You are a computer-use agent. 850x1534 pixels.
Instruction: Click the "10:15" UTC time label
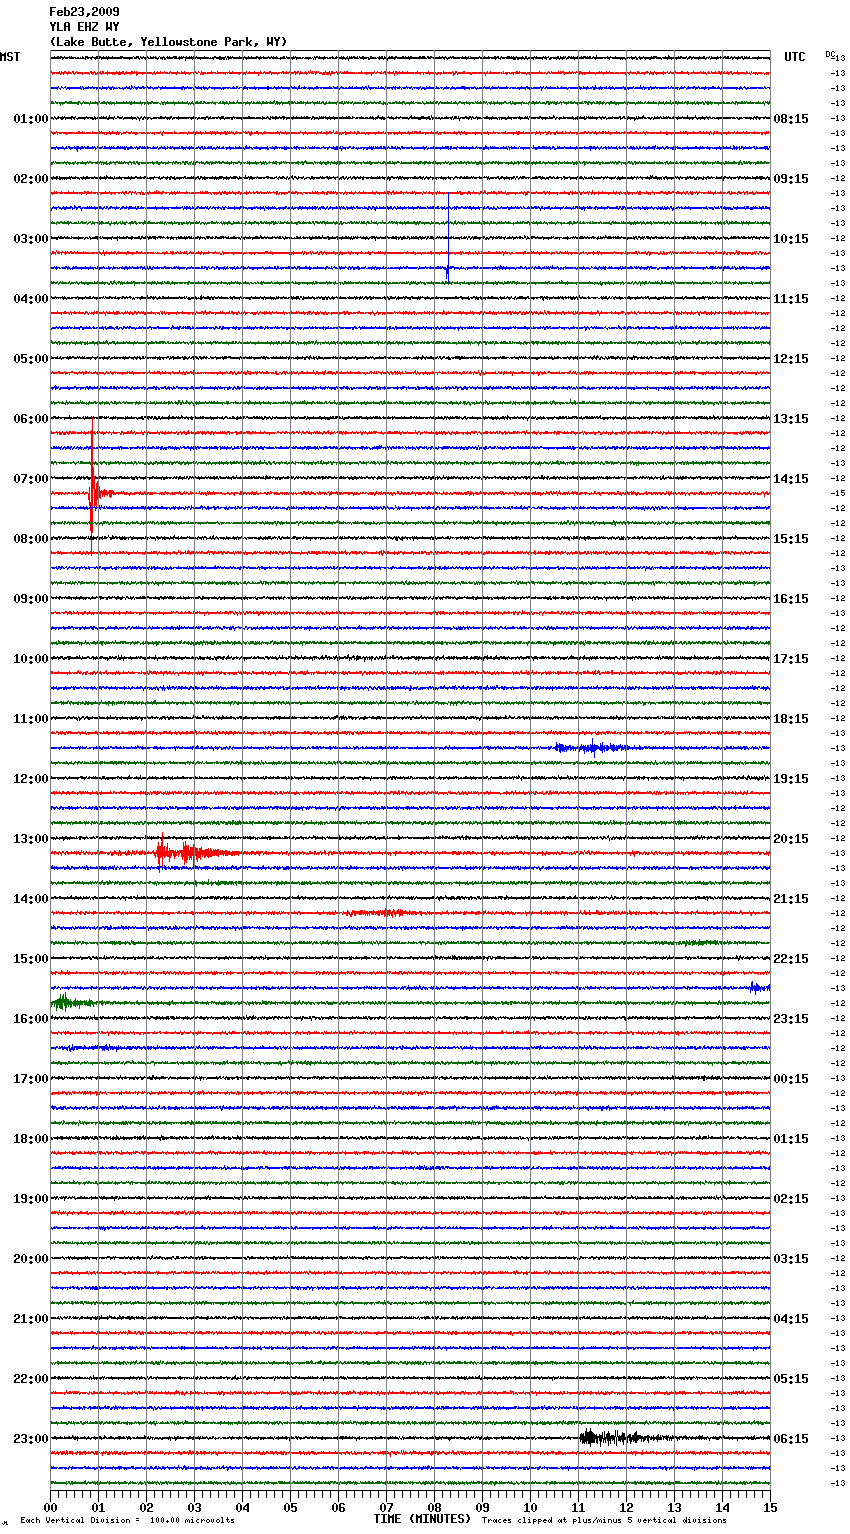click(x=791, y=239)
